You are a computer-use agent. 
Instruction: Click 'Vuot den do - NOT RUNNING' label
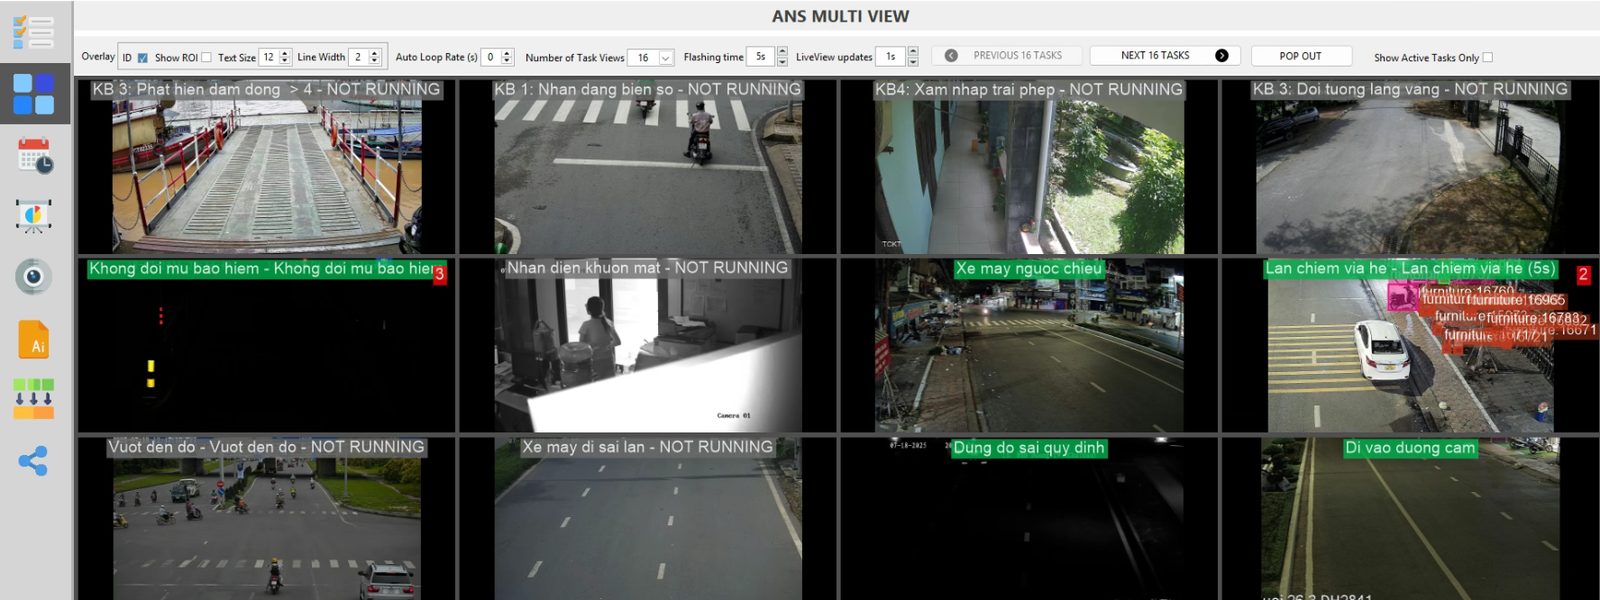266,447
